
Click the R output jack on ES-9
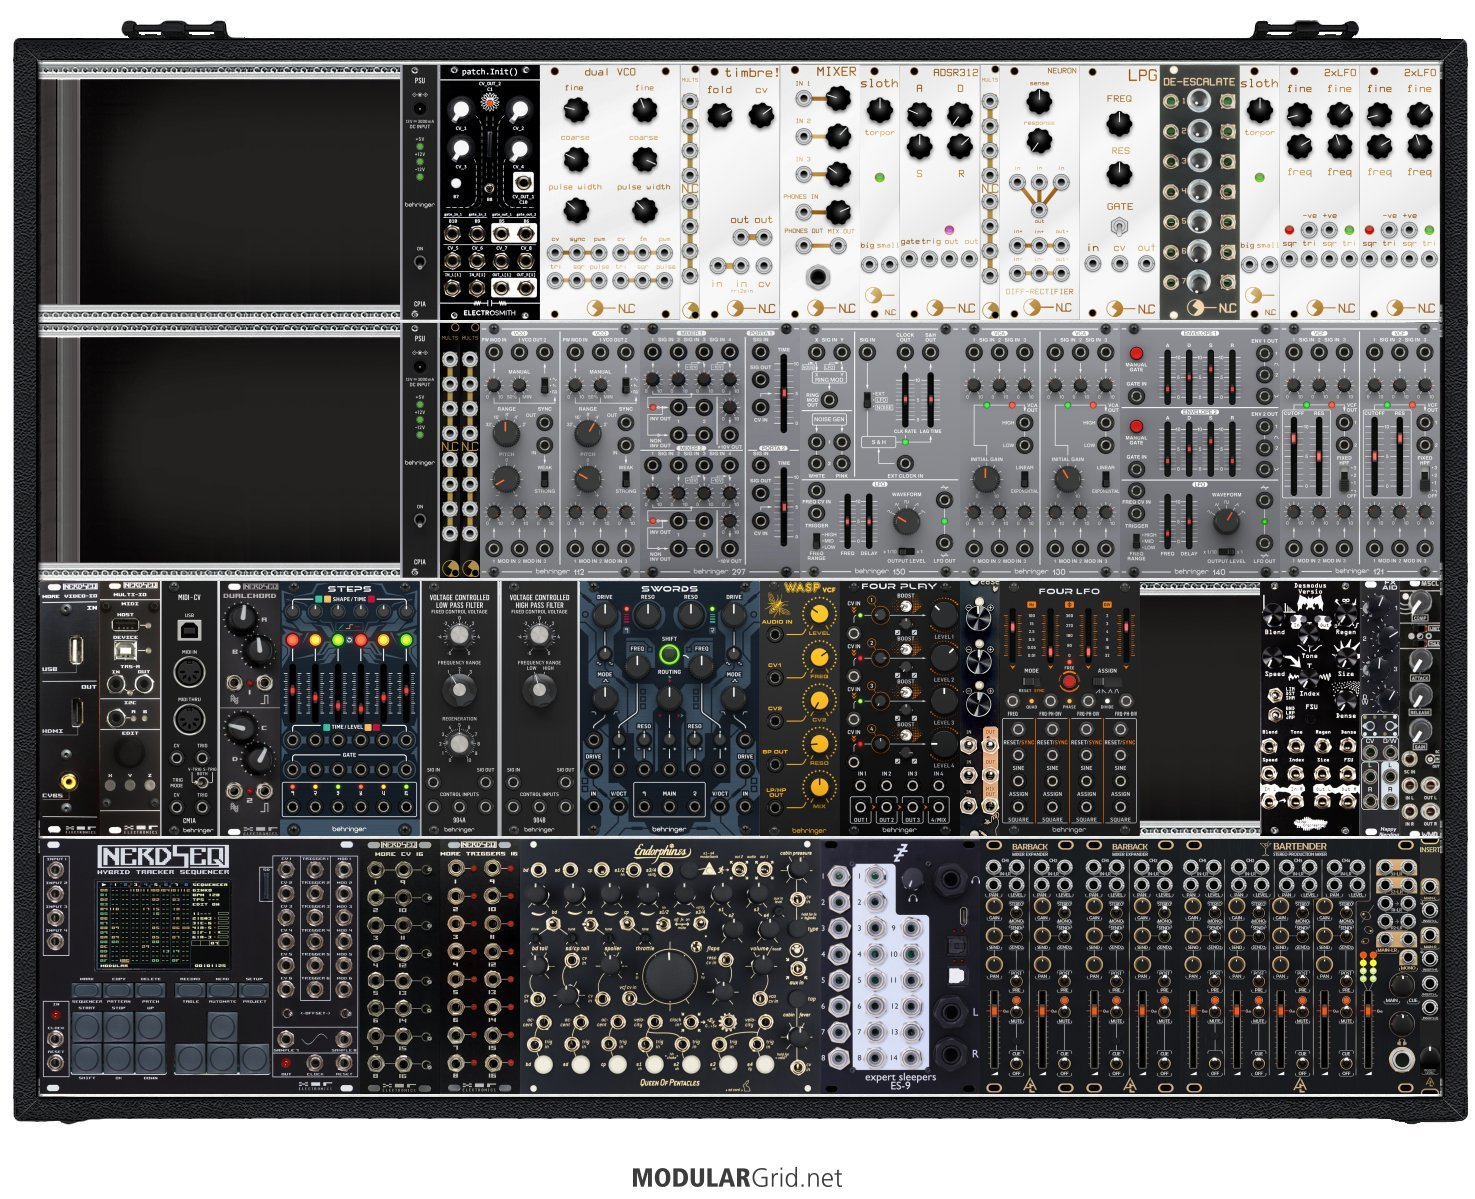(949, 1053)
